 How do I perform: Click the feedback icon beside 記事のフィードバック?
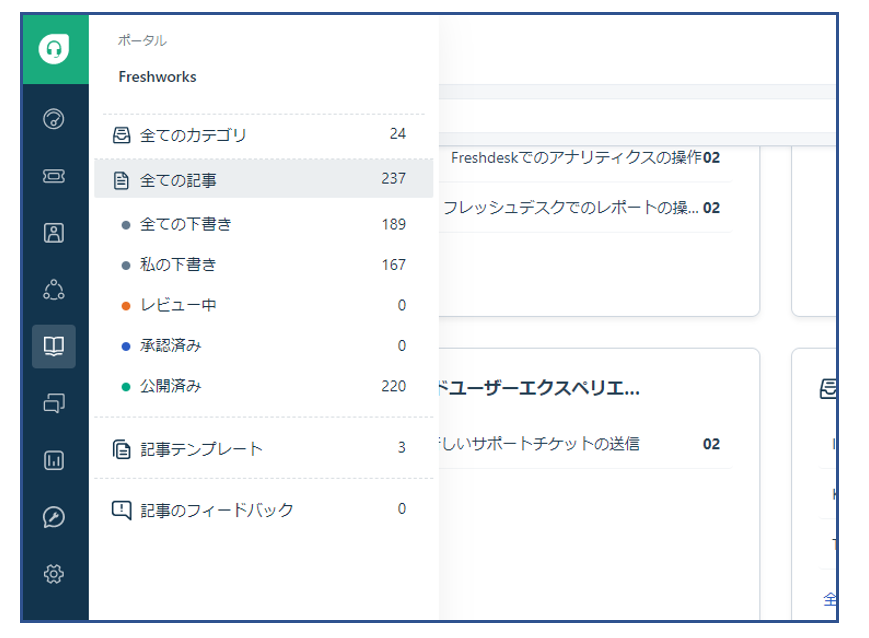tap(121, 510)
